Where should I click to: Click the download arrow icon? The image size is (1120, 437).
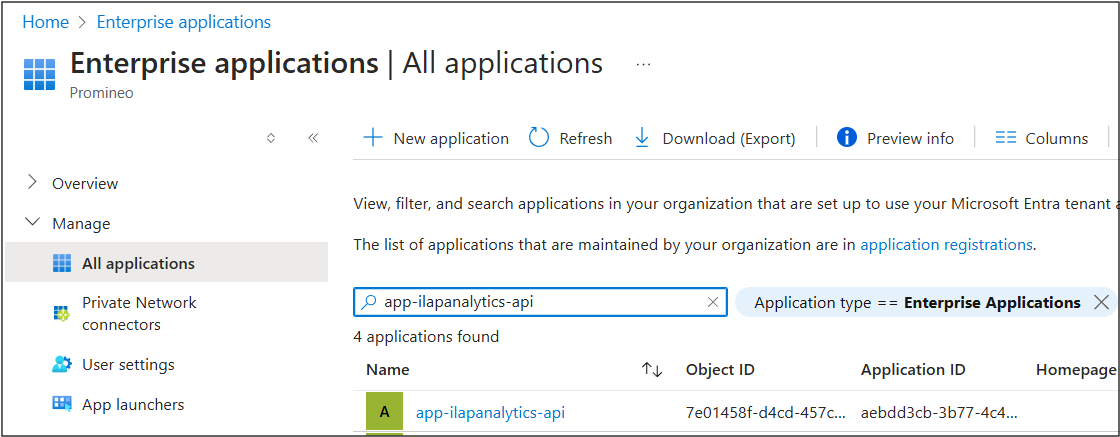click(x=642, y=138)
